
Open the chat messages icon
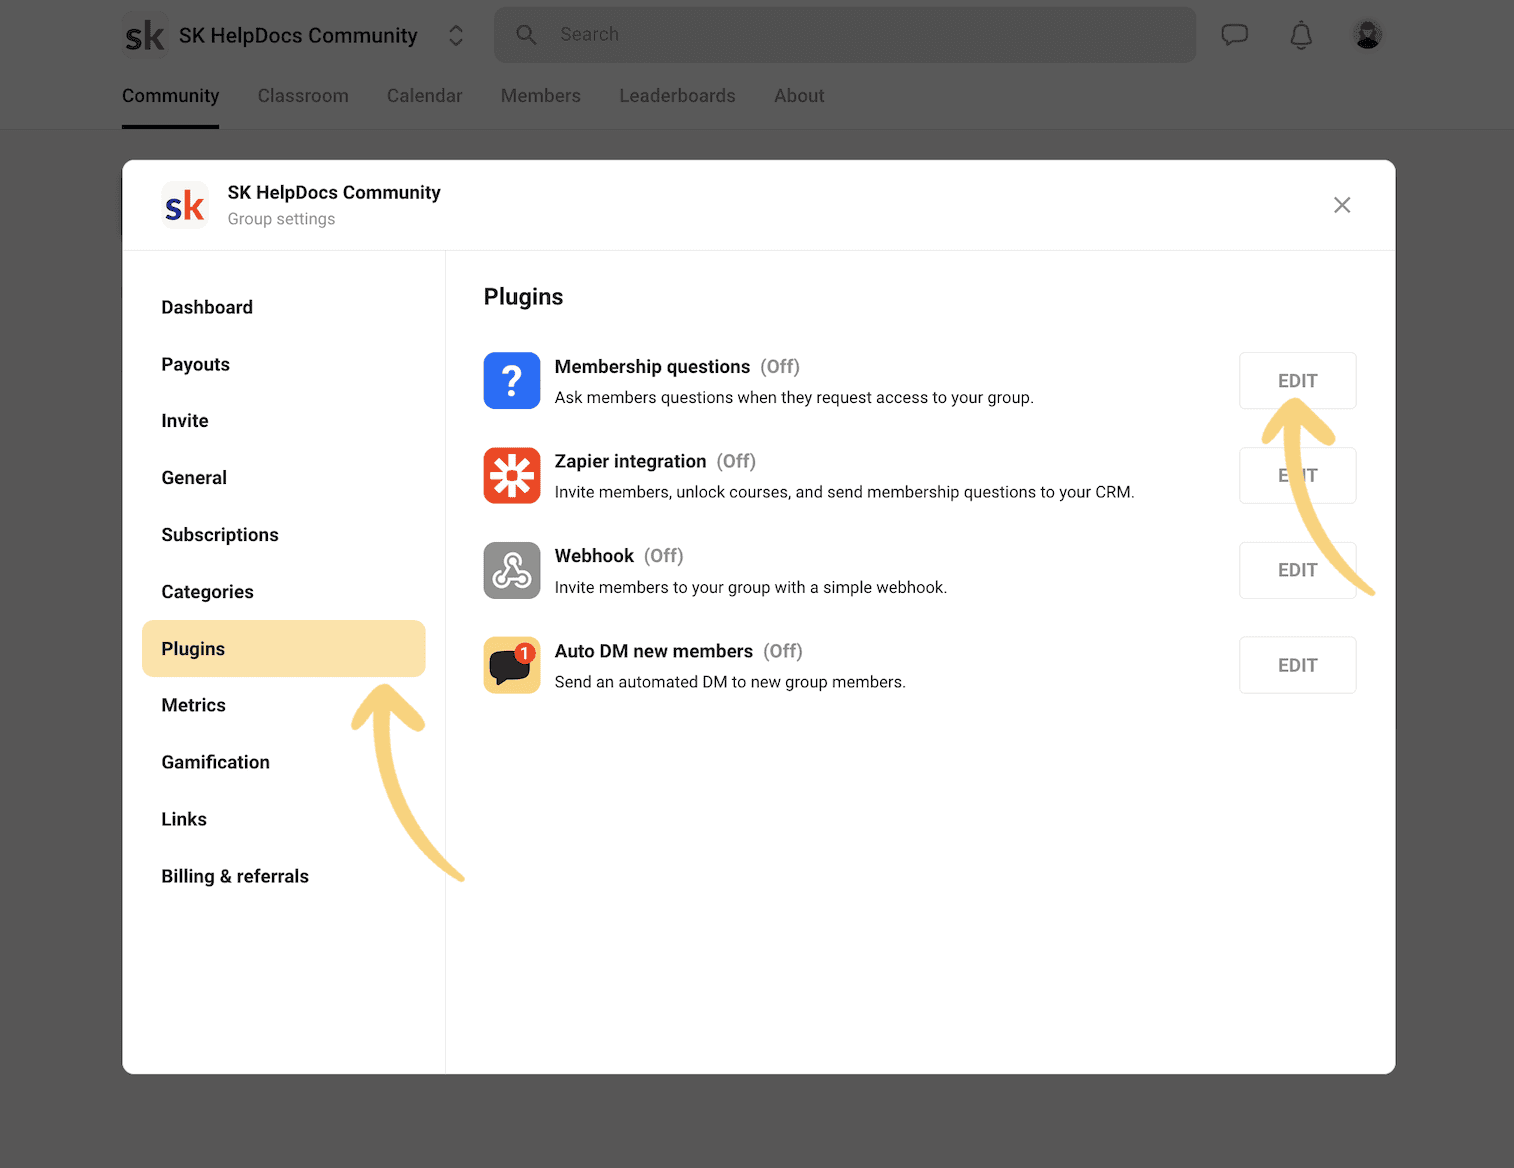coord(1234,35)
